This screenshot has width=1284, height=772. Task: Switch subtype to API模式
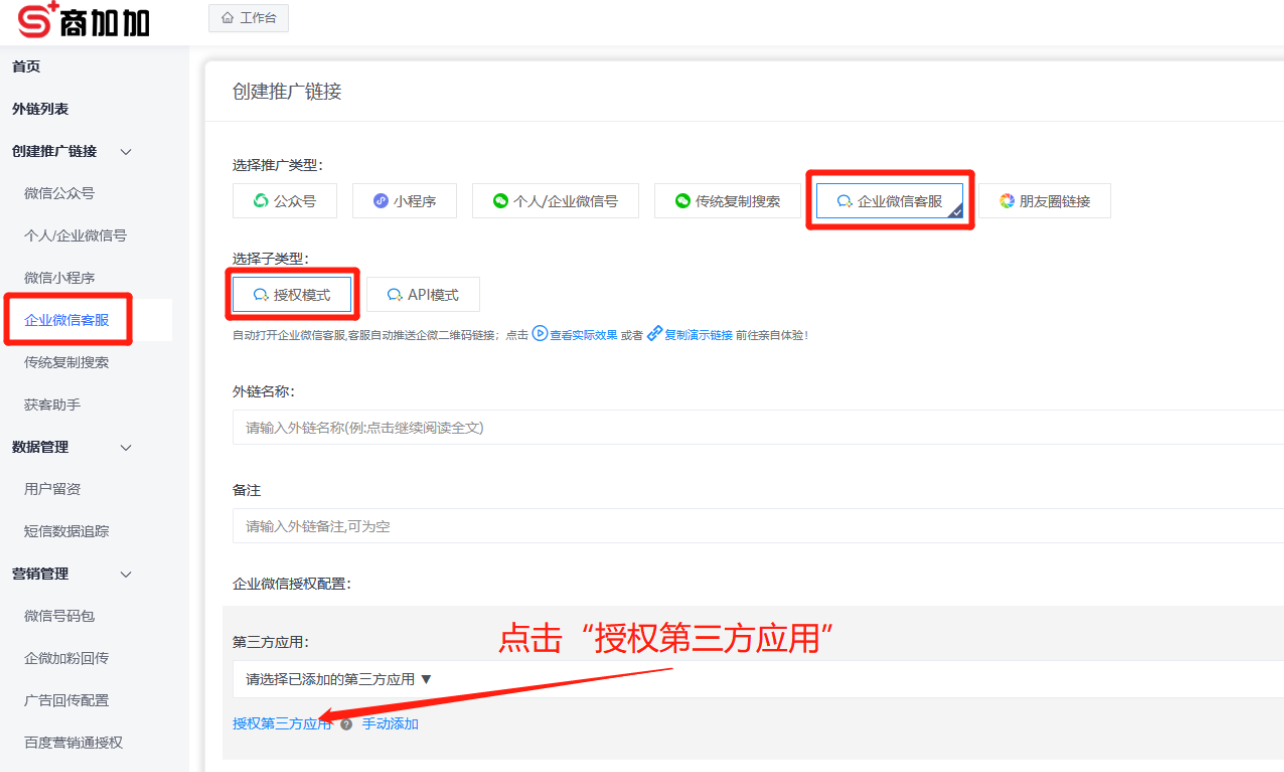pyautogui.click(x=423, y=295)
